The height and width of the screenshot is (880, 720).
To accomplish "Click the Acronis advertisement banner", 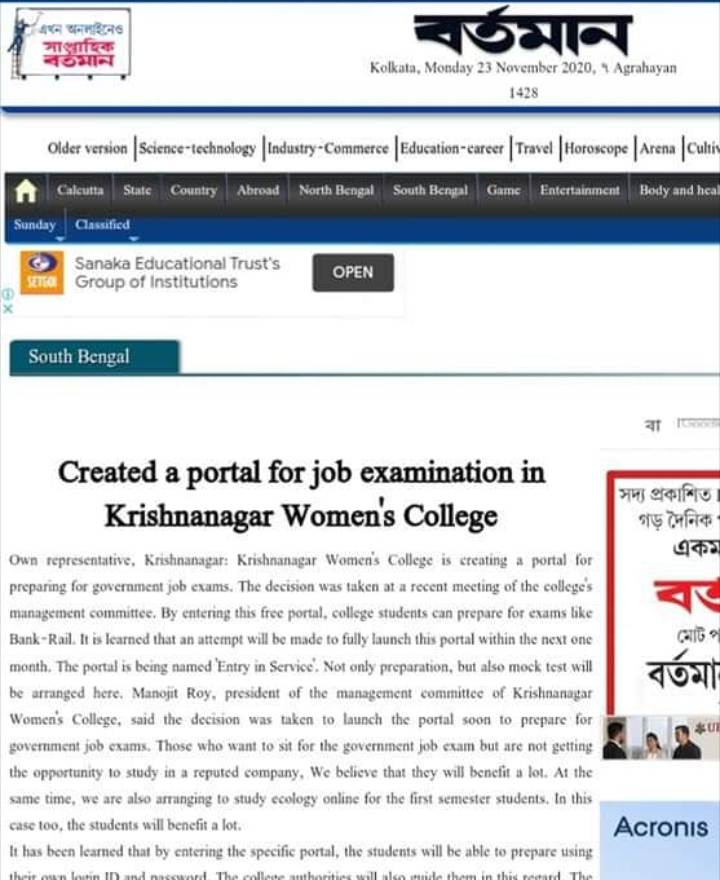I will (660, 840).
